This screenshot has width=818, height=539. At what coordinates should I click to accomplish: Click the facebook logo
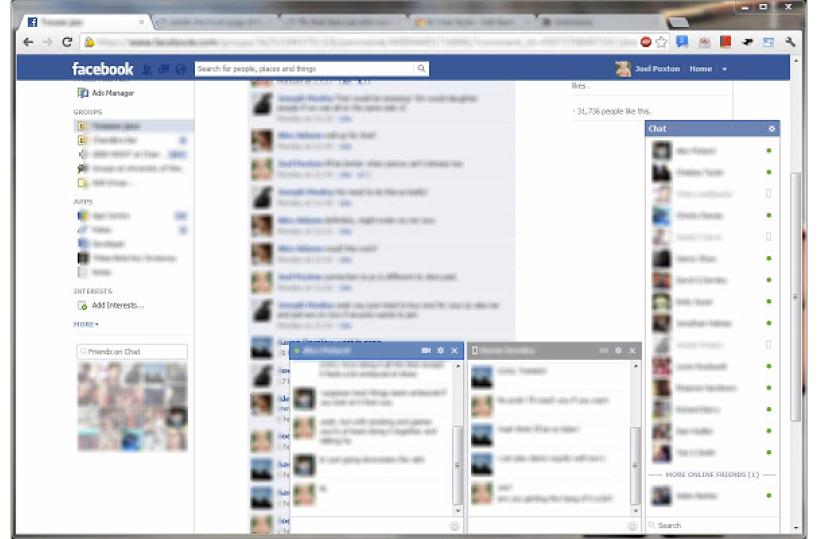[x=102, y=69]
